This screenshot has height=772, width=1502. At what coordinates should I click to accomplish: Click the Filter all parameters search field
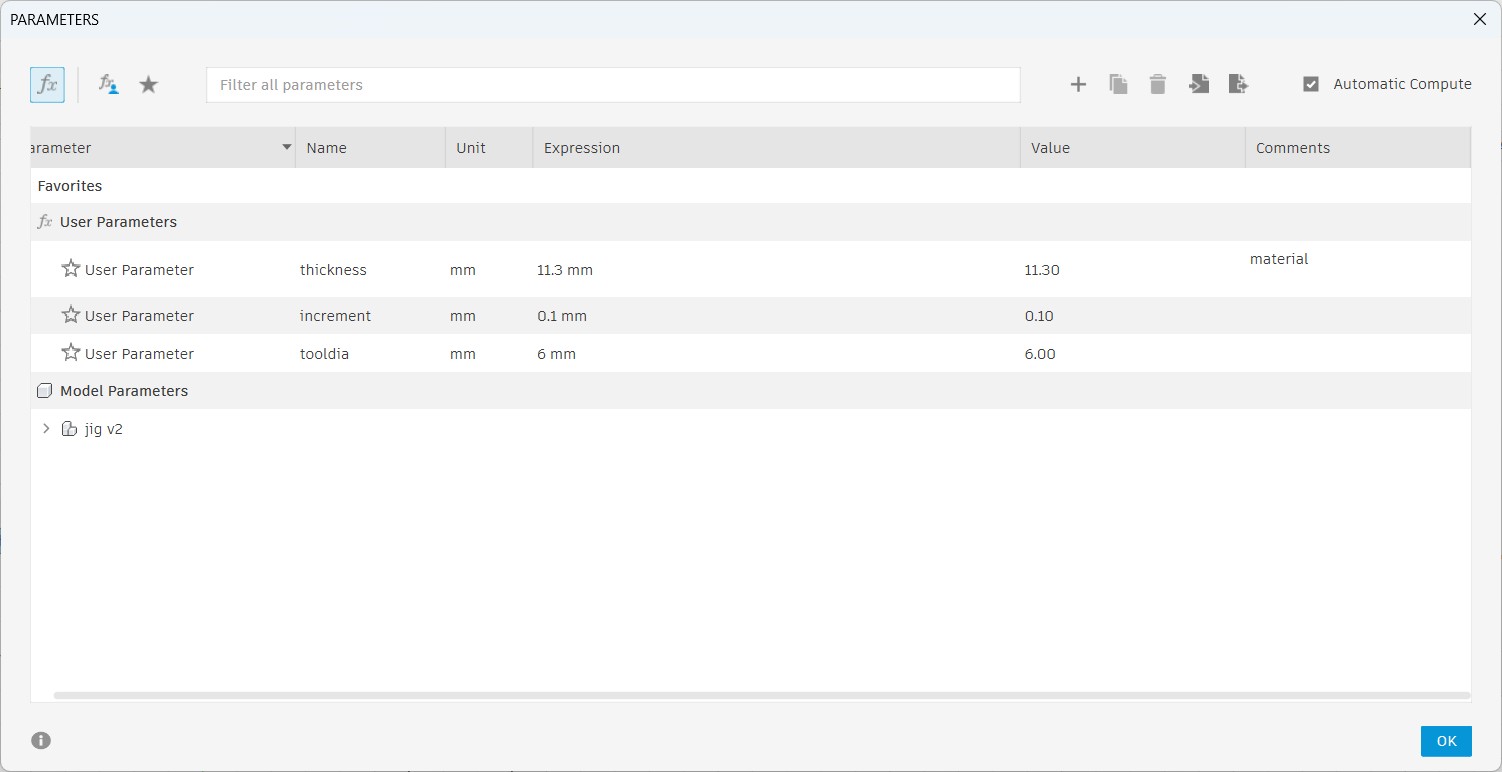(613, 85)
